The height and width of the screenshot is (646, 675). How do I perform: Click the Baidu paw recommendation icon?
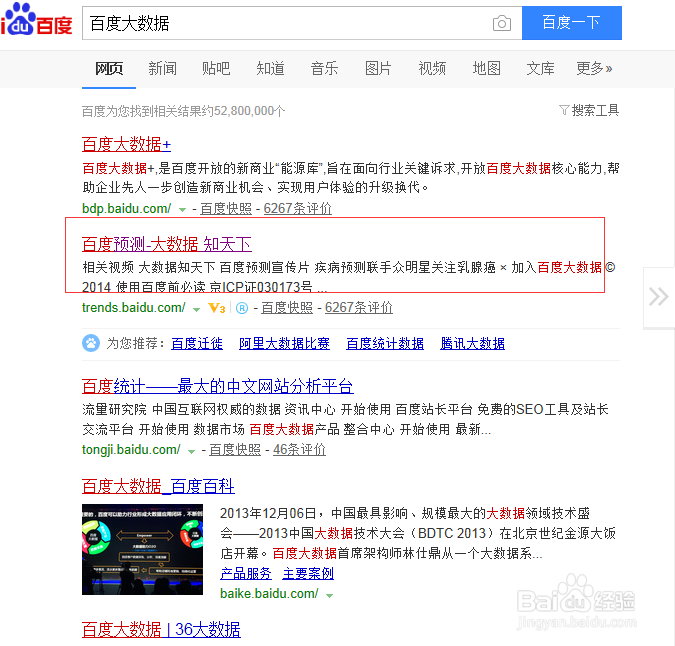[91, 343]
